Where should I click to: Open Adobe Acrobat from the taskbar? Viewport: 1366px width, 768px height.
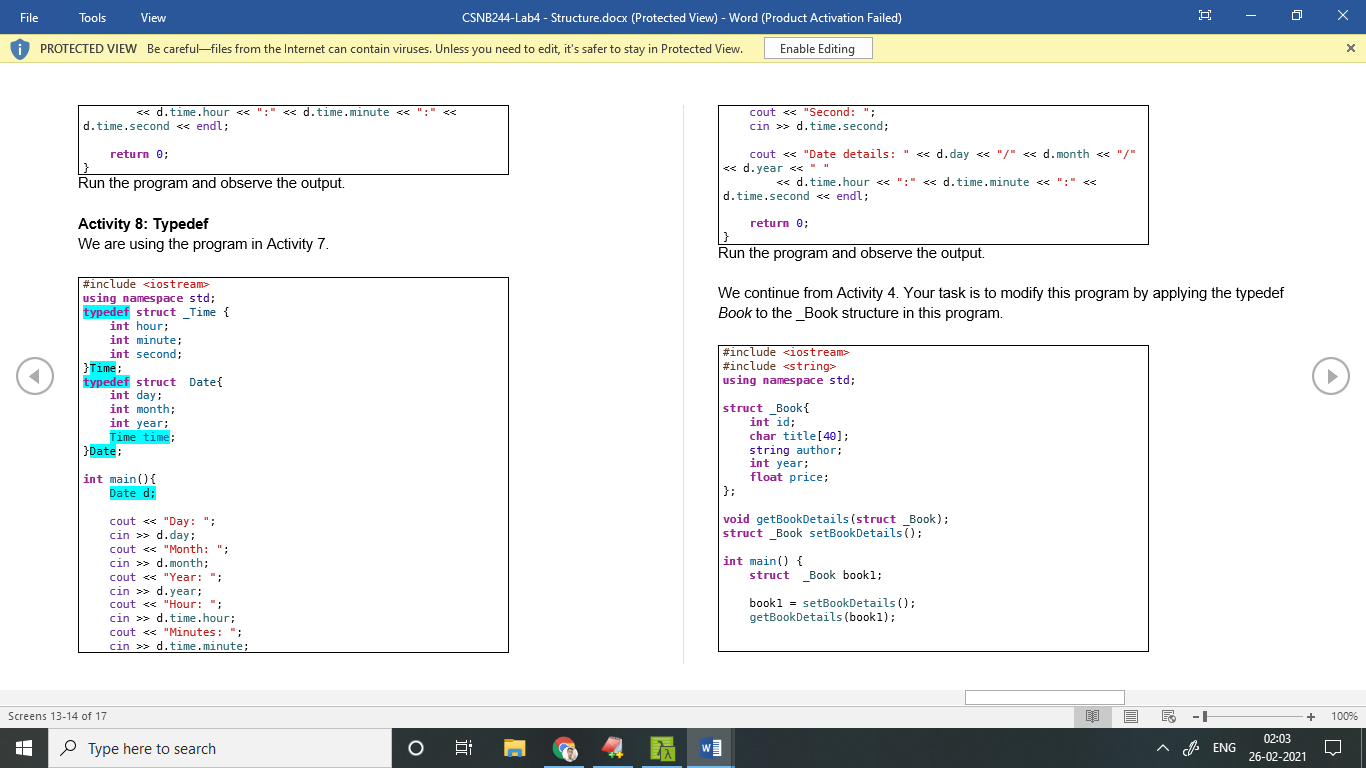612,747
